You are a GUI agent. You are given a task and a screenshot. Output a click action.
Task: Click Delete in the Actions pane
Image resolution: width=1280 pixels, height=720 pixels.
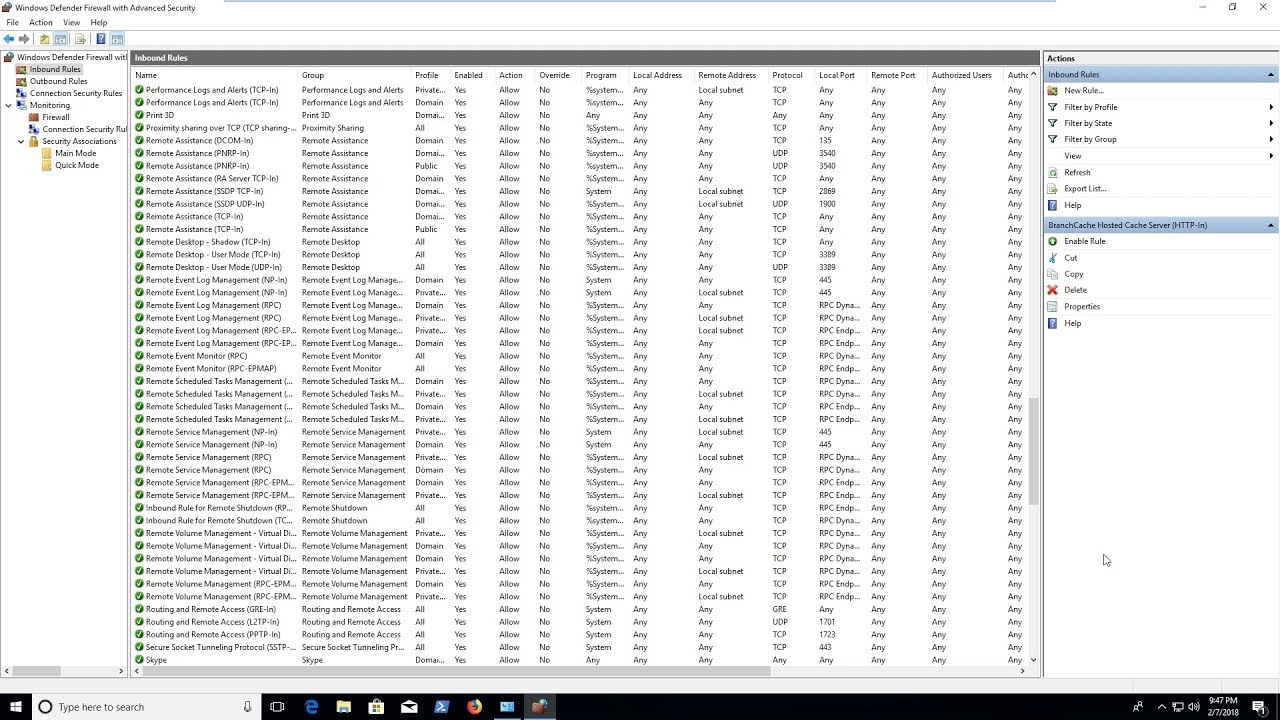point(1075,290)
